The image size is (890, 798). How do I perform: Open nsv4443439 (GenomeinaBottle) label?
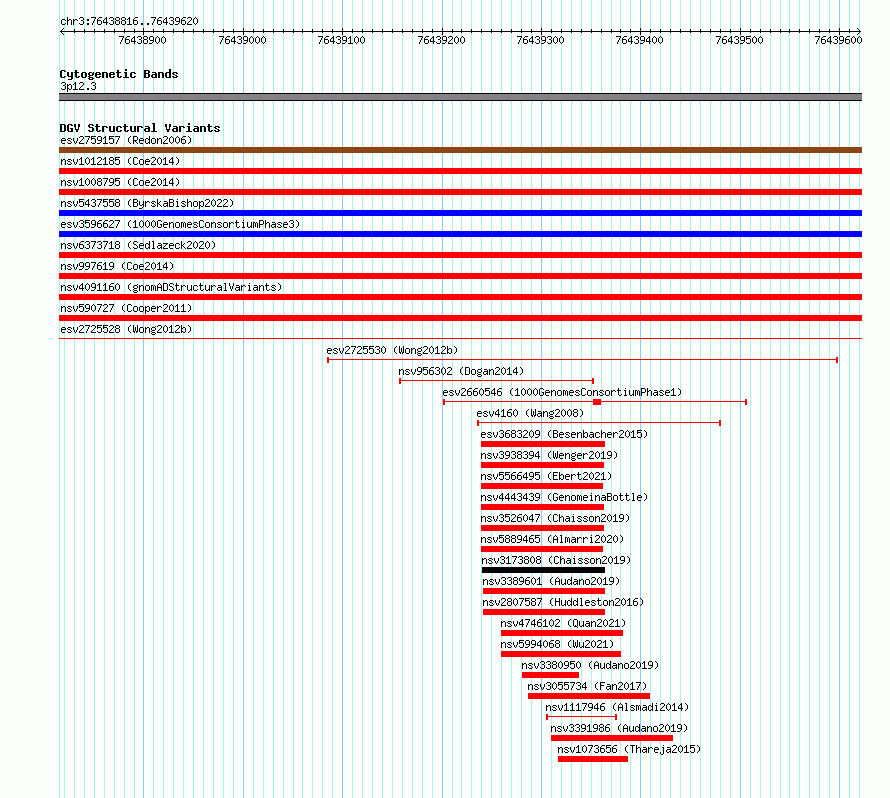click(564, 497)
